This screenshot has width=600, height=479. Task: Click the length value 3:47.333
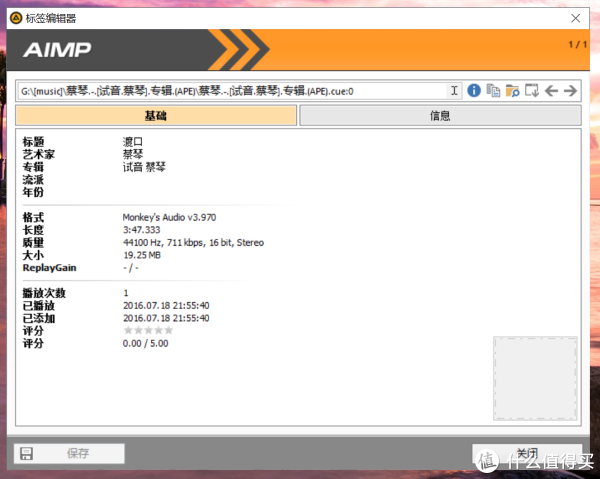142,230
